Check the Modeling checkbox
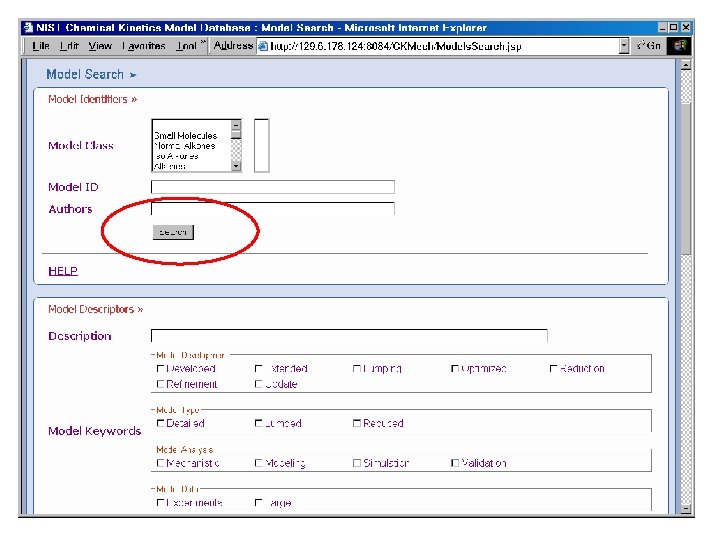Viewport: 720px width, 540px height. click(259, 463)
